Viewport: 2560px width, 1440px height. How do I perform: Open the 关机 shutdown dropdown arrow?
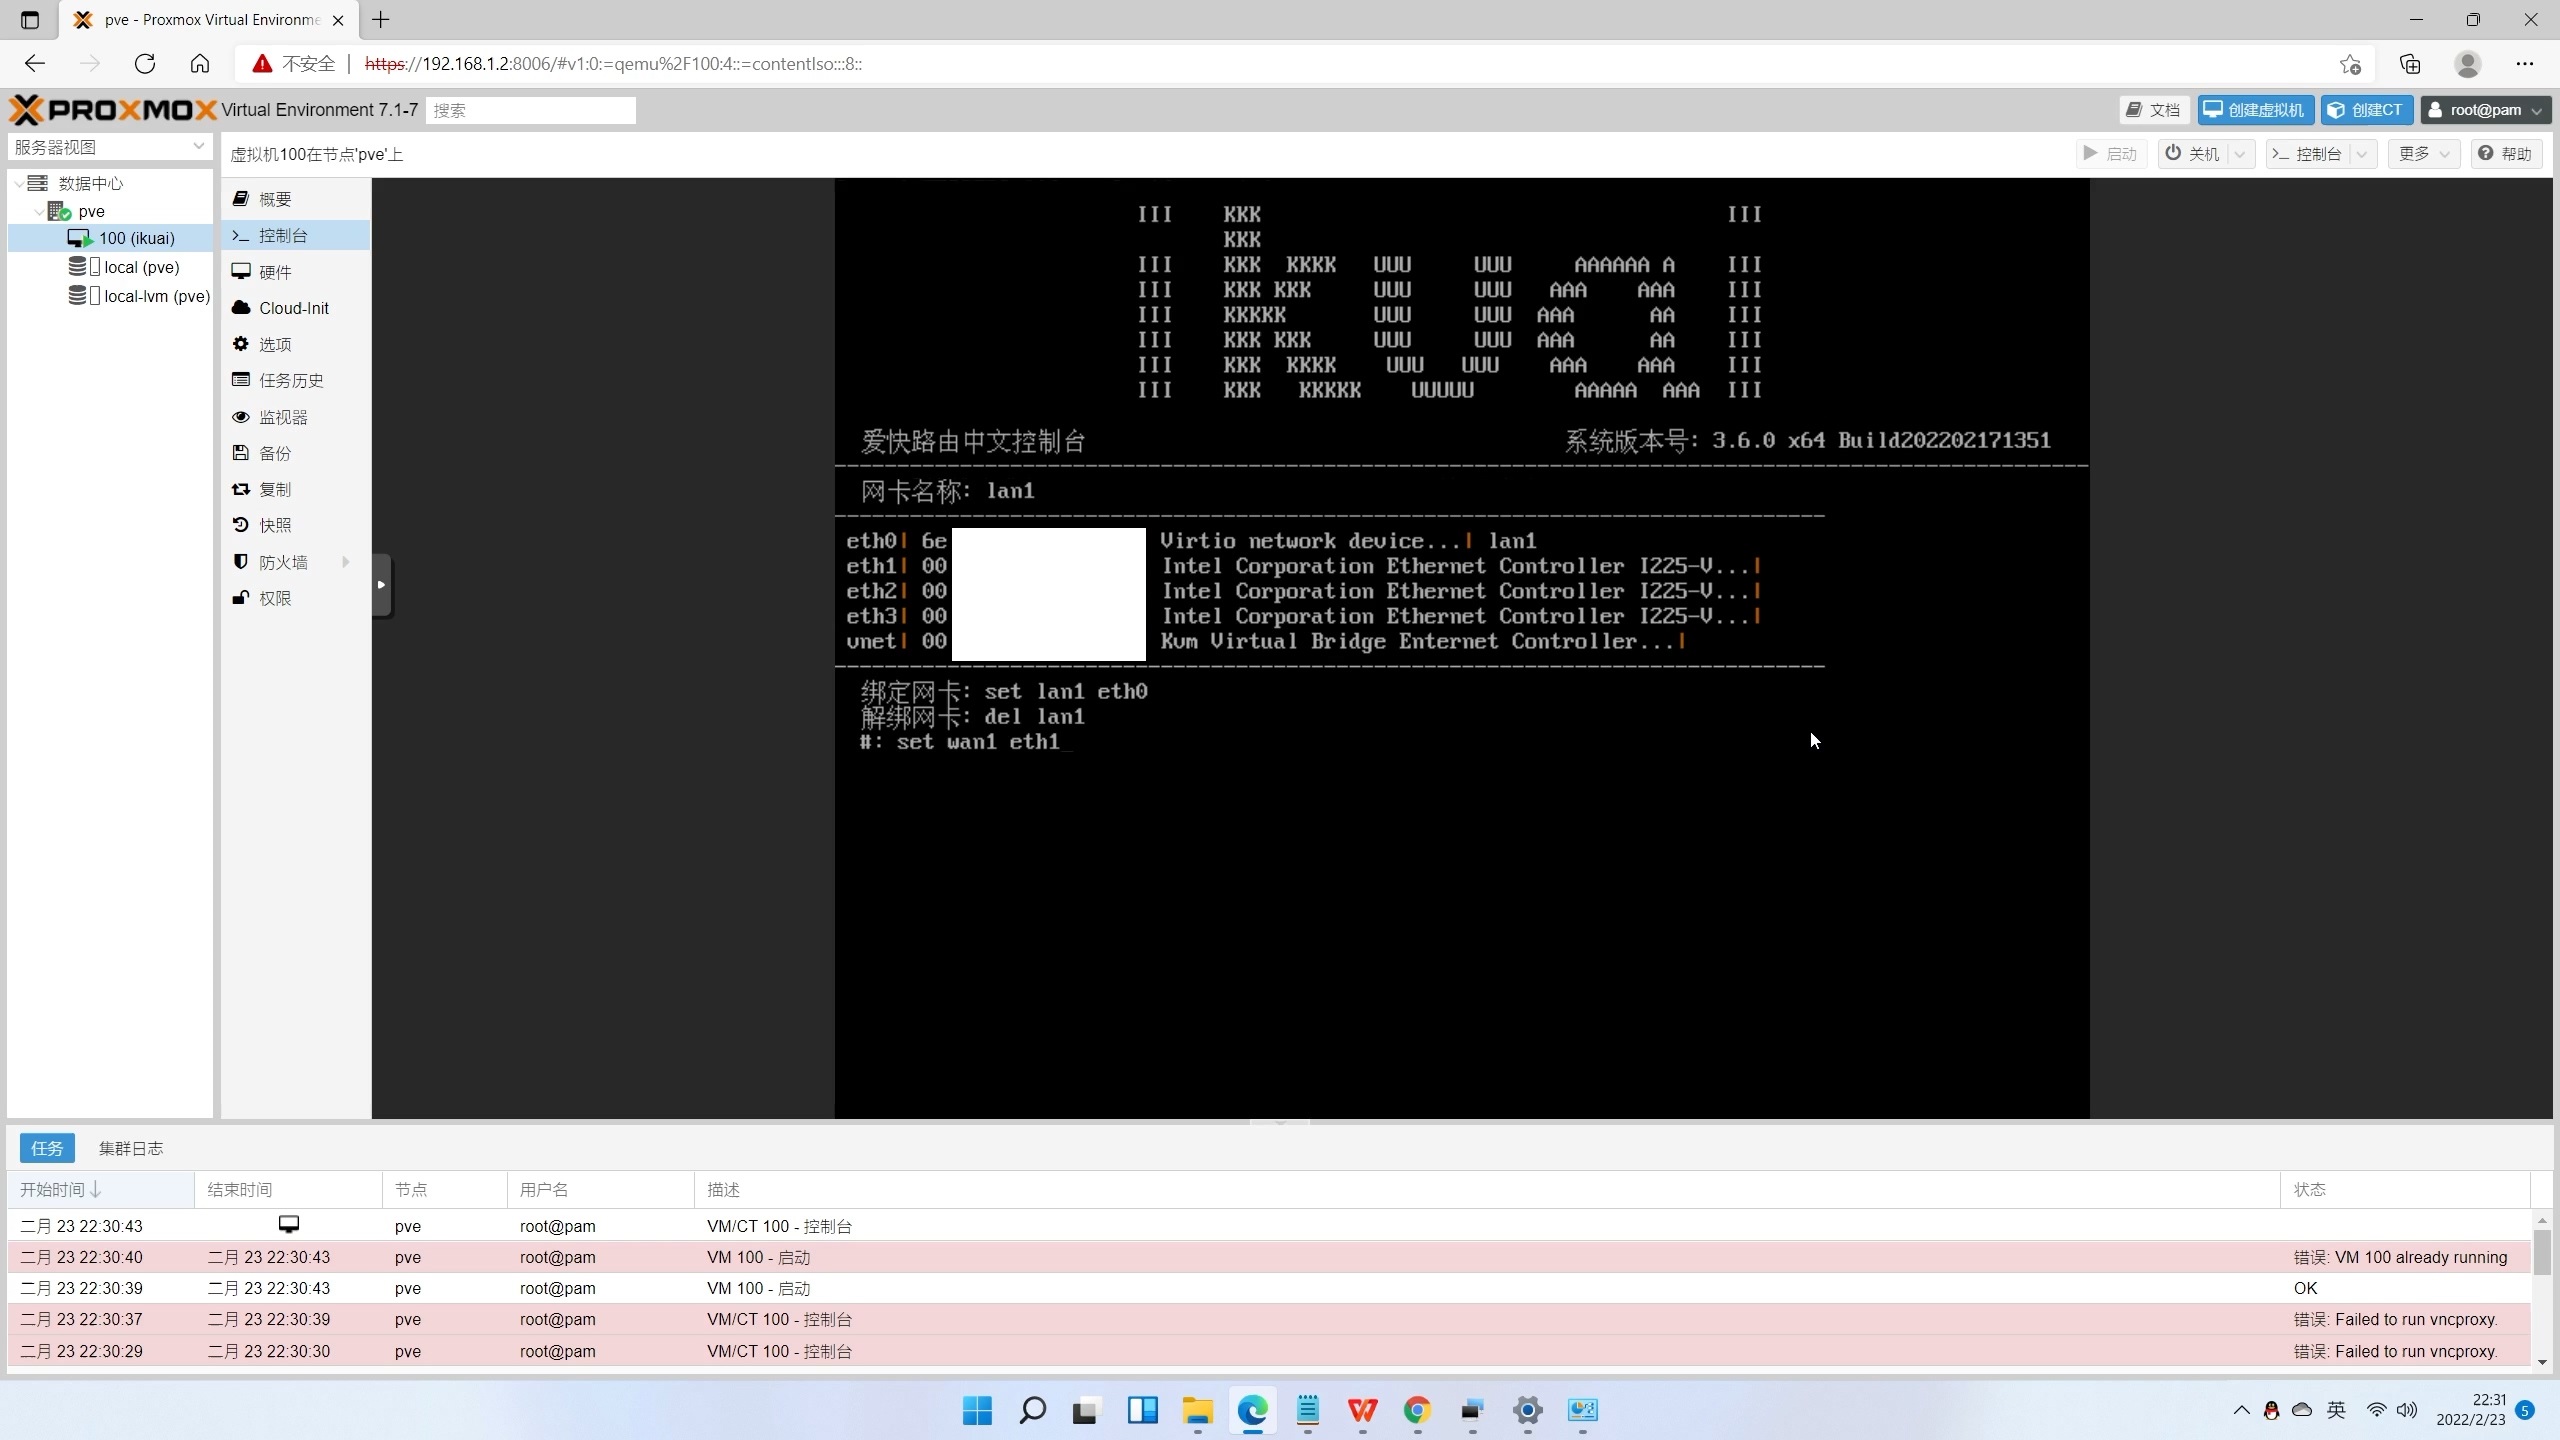(x=2240, y=154)
